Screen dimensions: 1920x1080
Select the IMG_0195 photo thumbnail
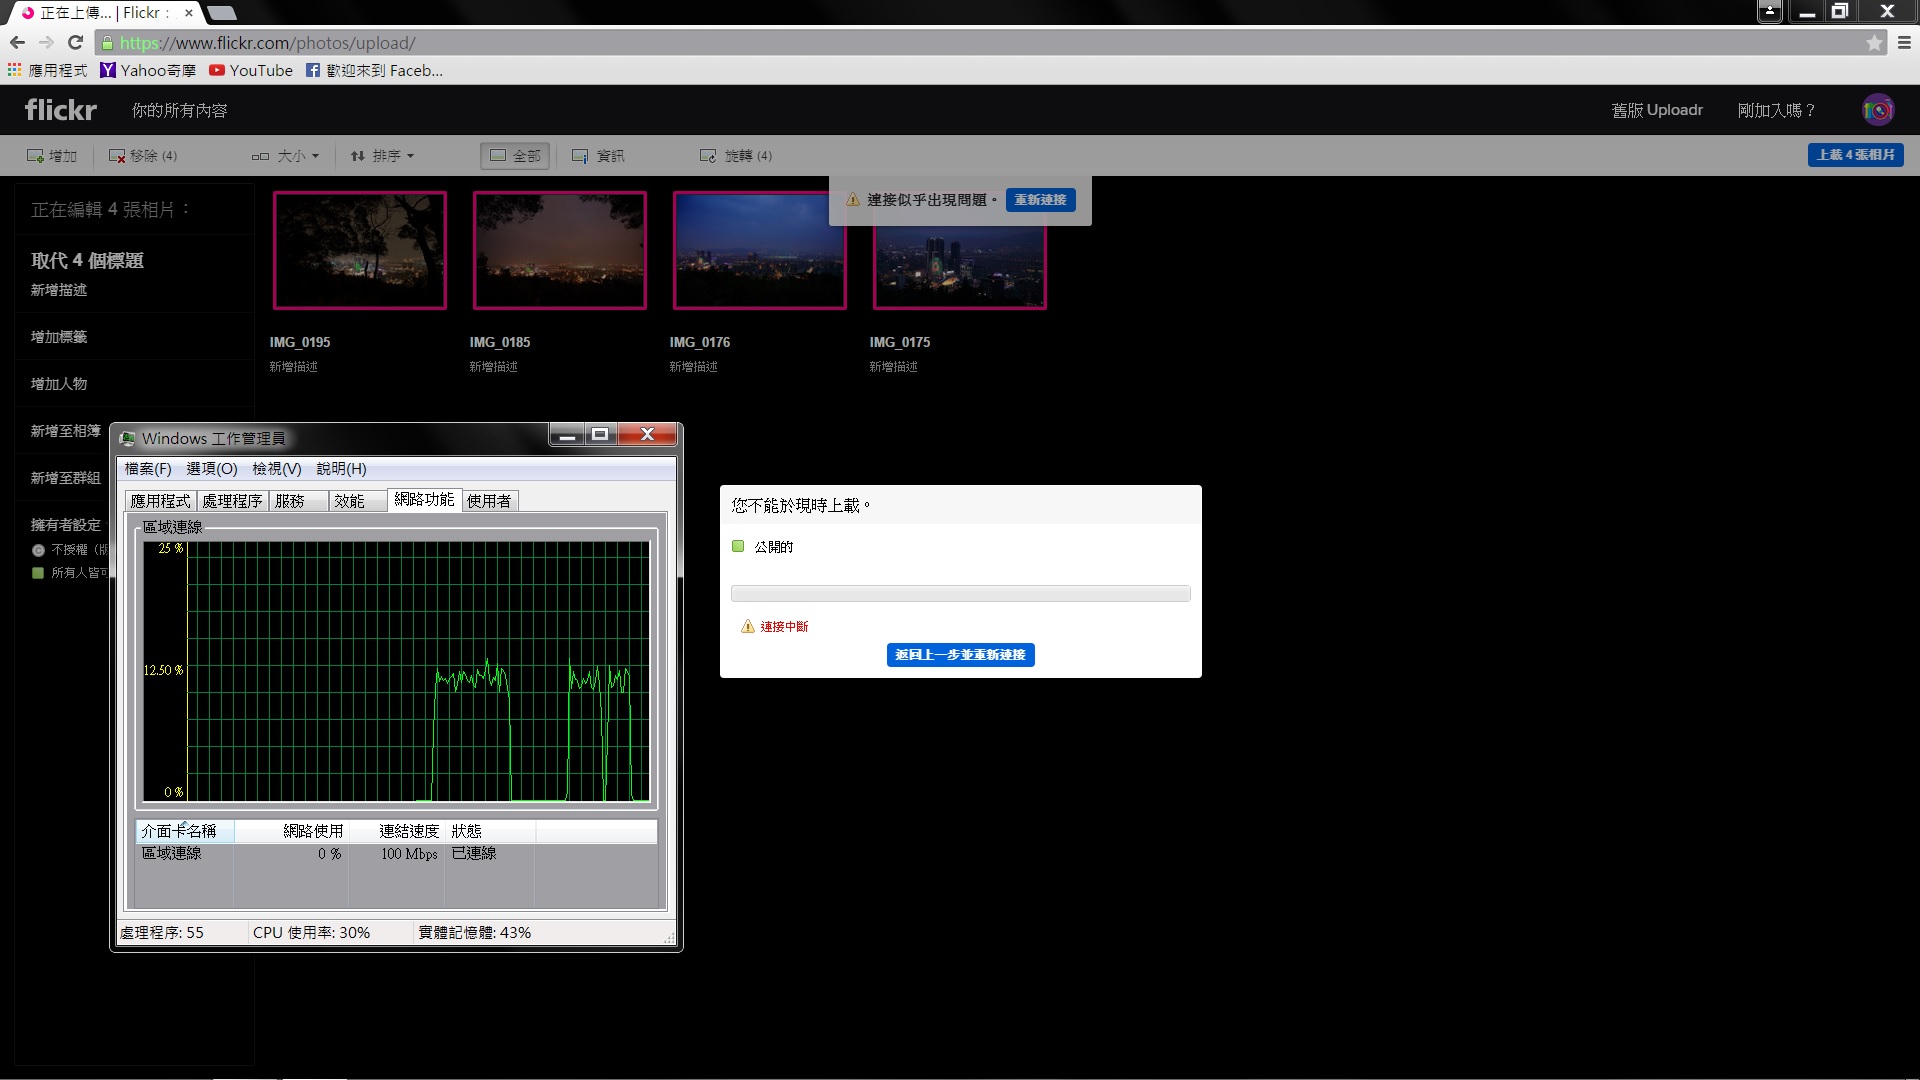tap(360, 250)
